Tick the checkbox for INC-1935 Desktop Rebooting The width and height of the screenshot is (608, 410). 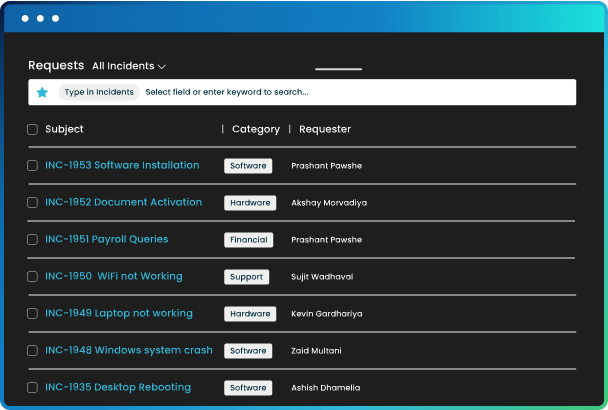(x=33, y=388)
